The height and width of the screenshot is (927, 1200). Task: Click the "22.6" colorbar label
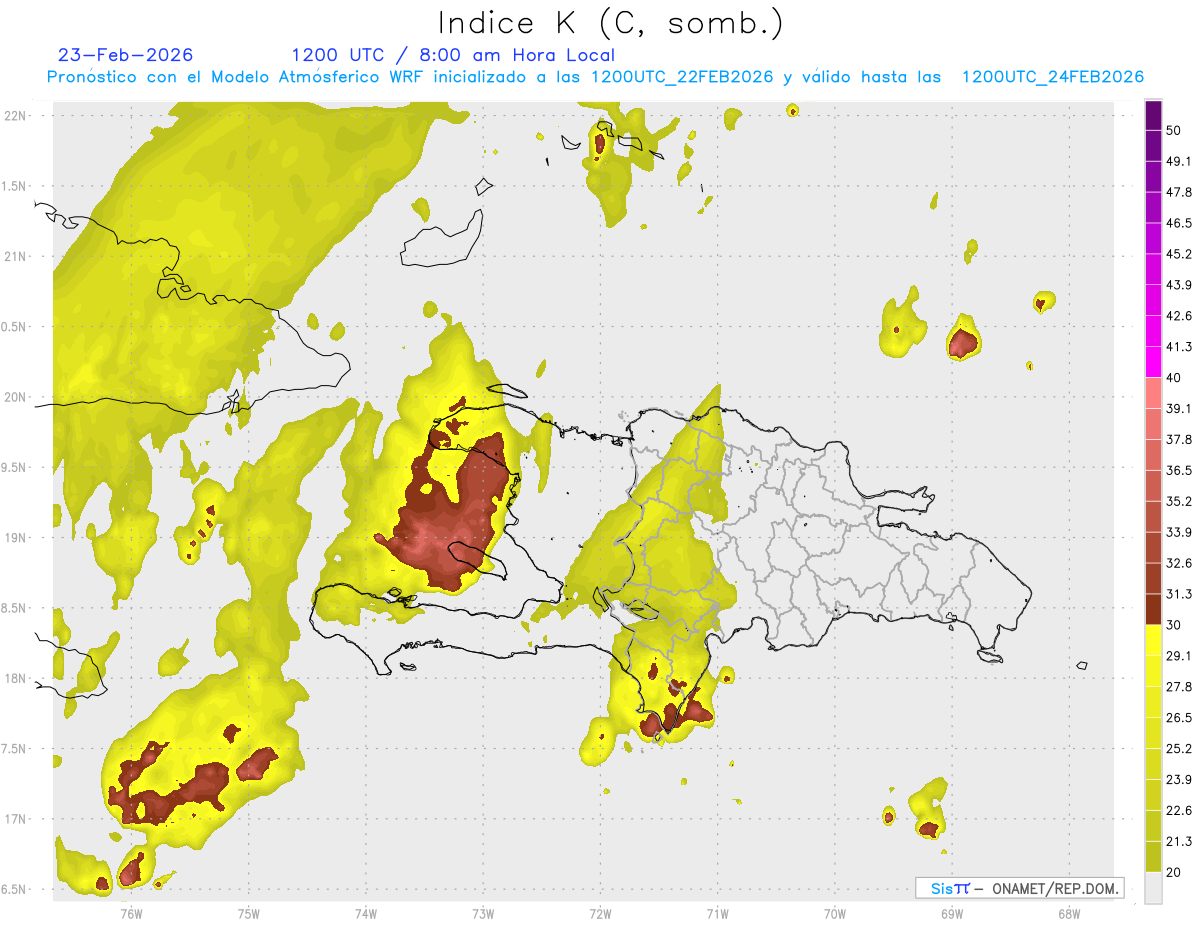click(x=1179, y=811)
